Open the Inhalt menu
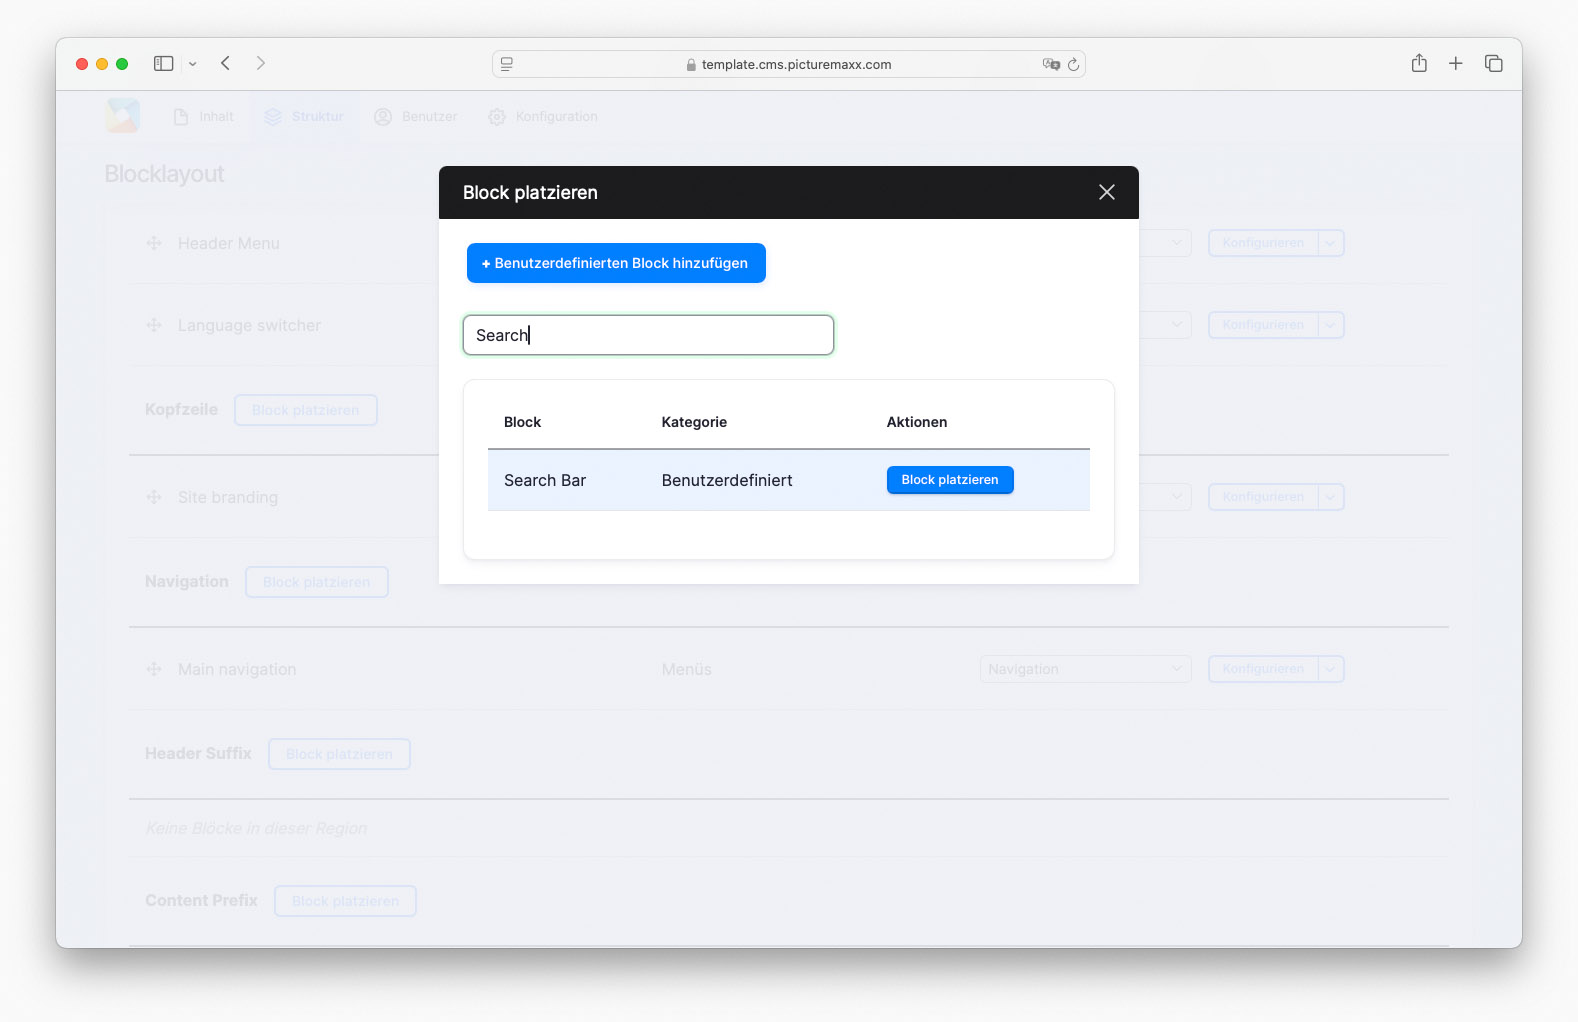The image size is (1578, 1022). tap(204, 117)
